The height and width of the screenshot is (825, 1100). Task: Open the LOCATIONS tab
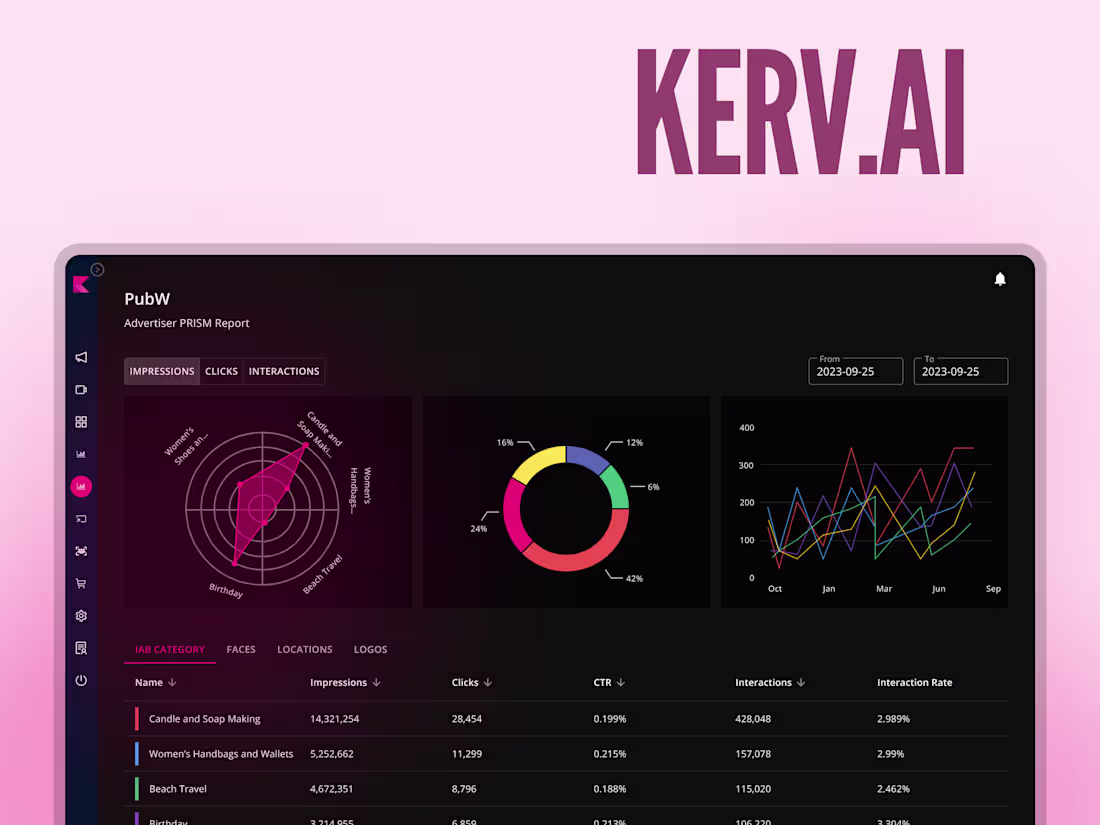pos(305,649)
